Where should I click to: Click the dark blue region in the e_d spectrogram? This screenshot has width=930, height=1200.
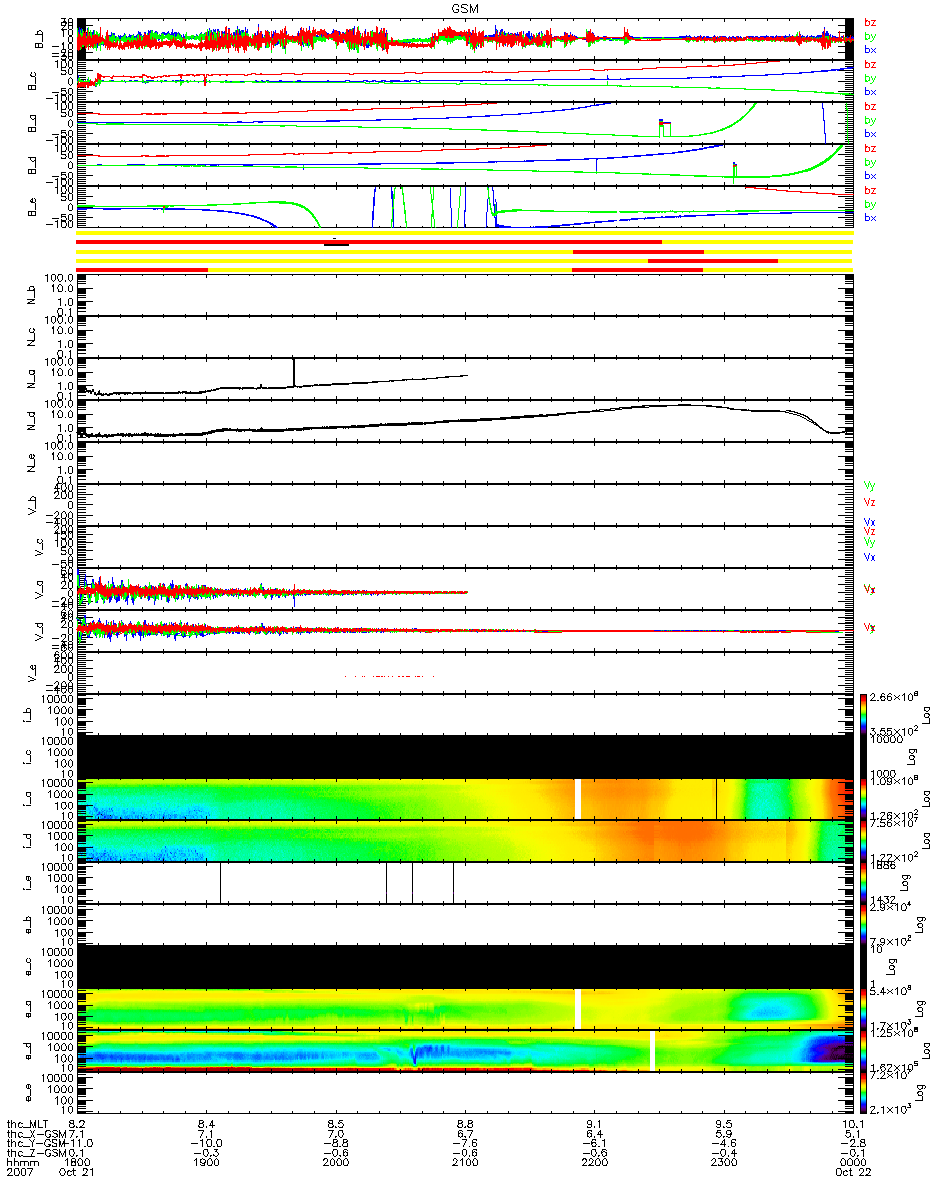[828, 1048]
